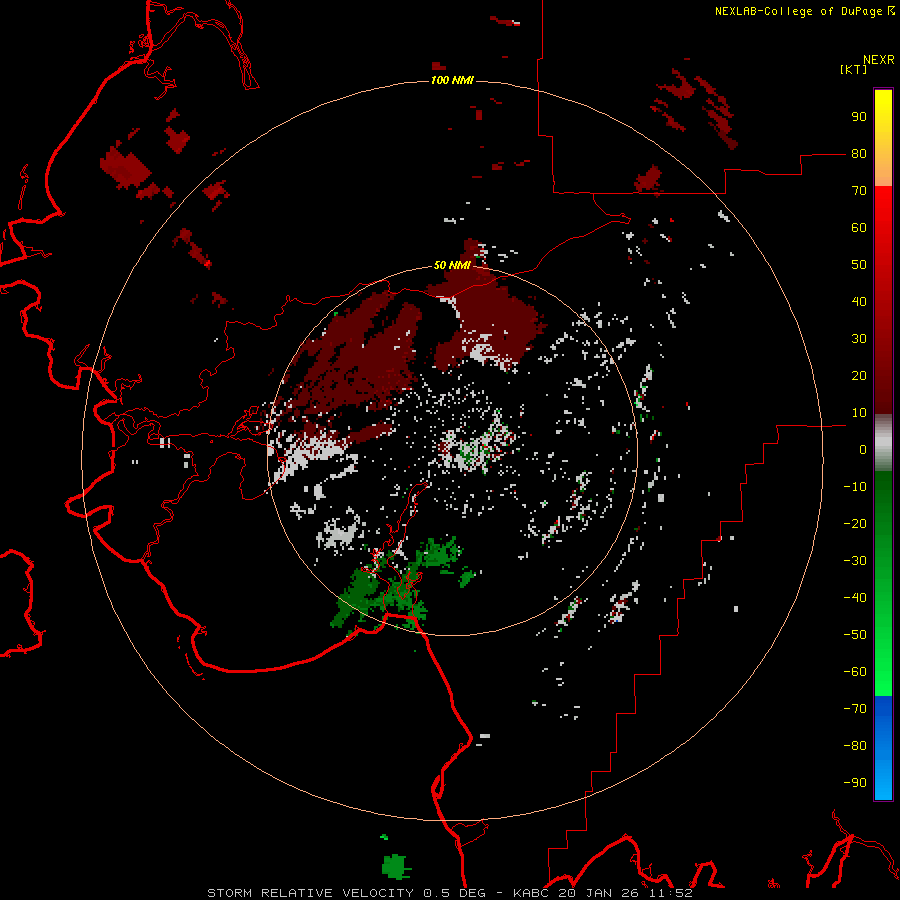Click the -30 value on velocity scale
This screenshot has width=900, height=900.
[855, 561]
